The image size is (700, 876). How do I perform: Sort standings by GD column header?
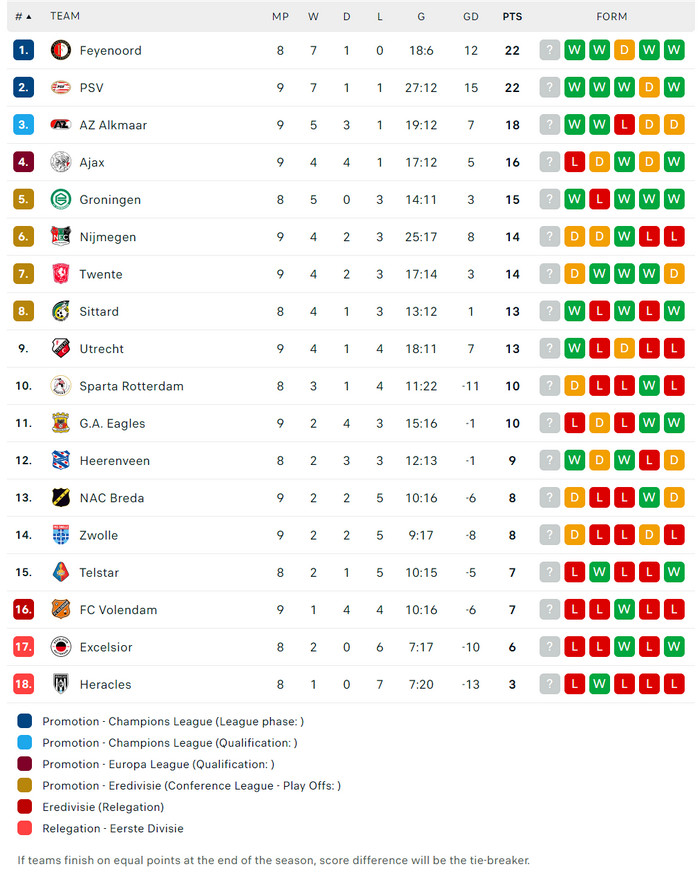(x=471, y=17)
